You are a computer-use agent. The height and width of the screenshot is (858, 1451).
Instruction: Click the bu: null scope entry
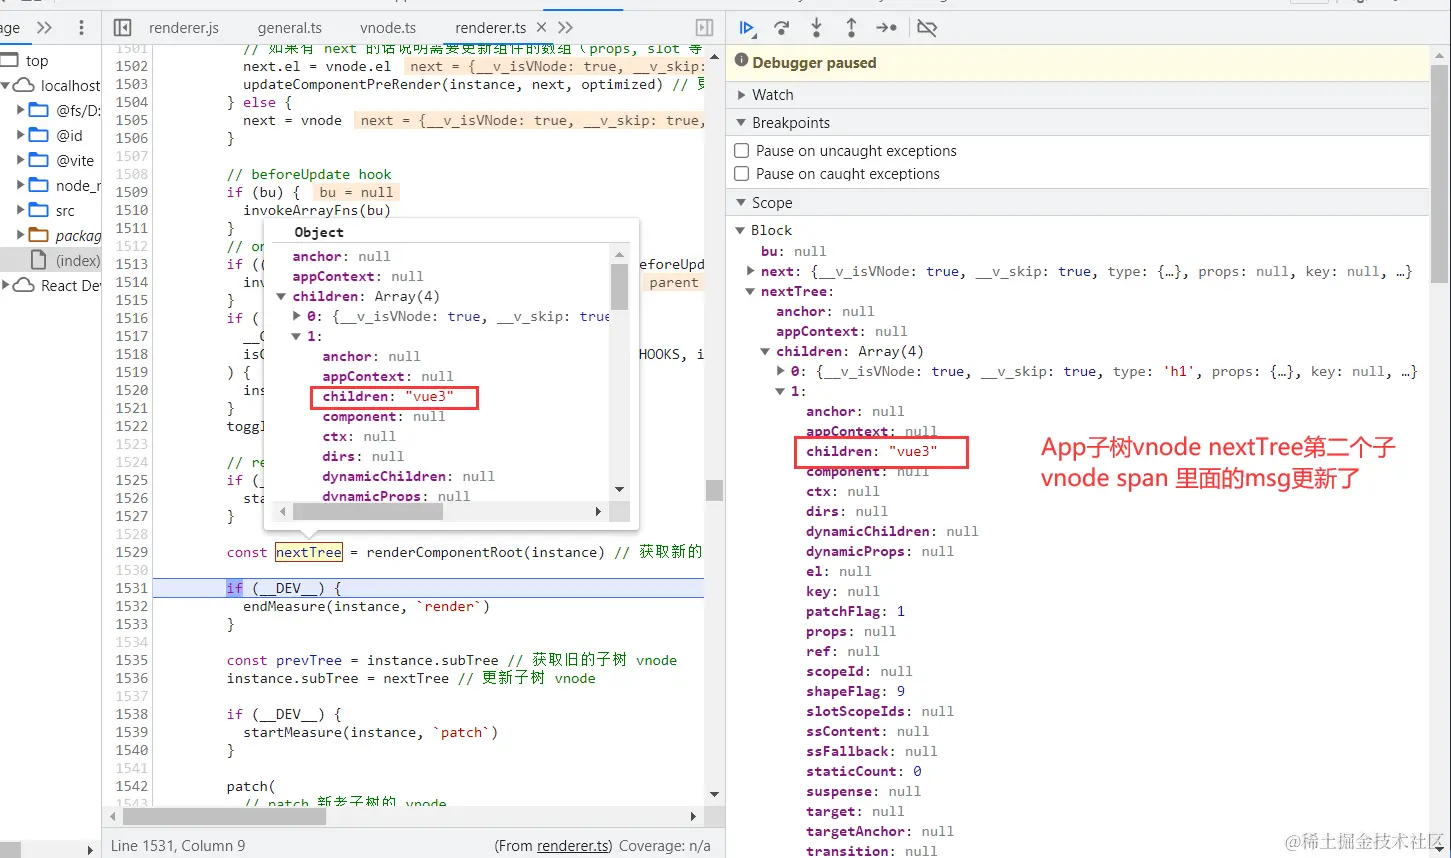click(x=793, y=251)
